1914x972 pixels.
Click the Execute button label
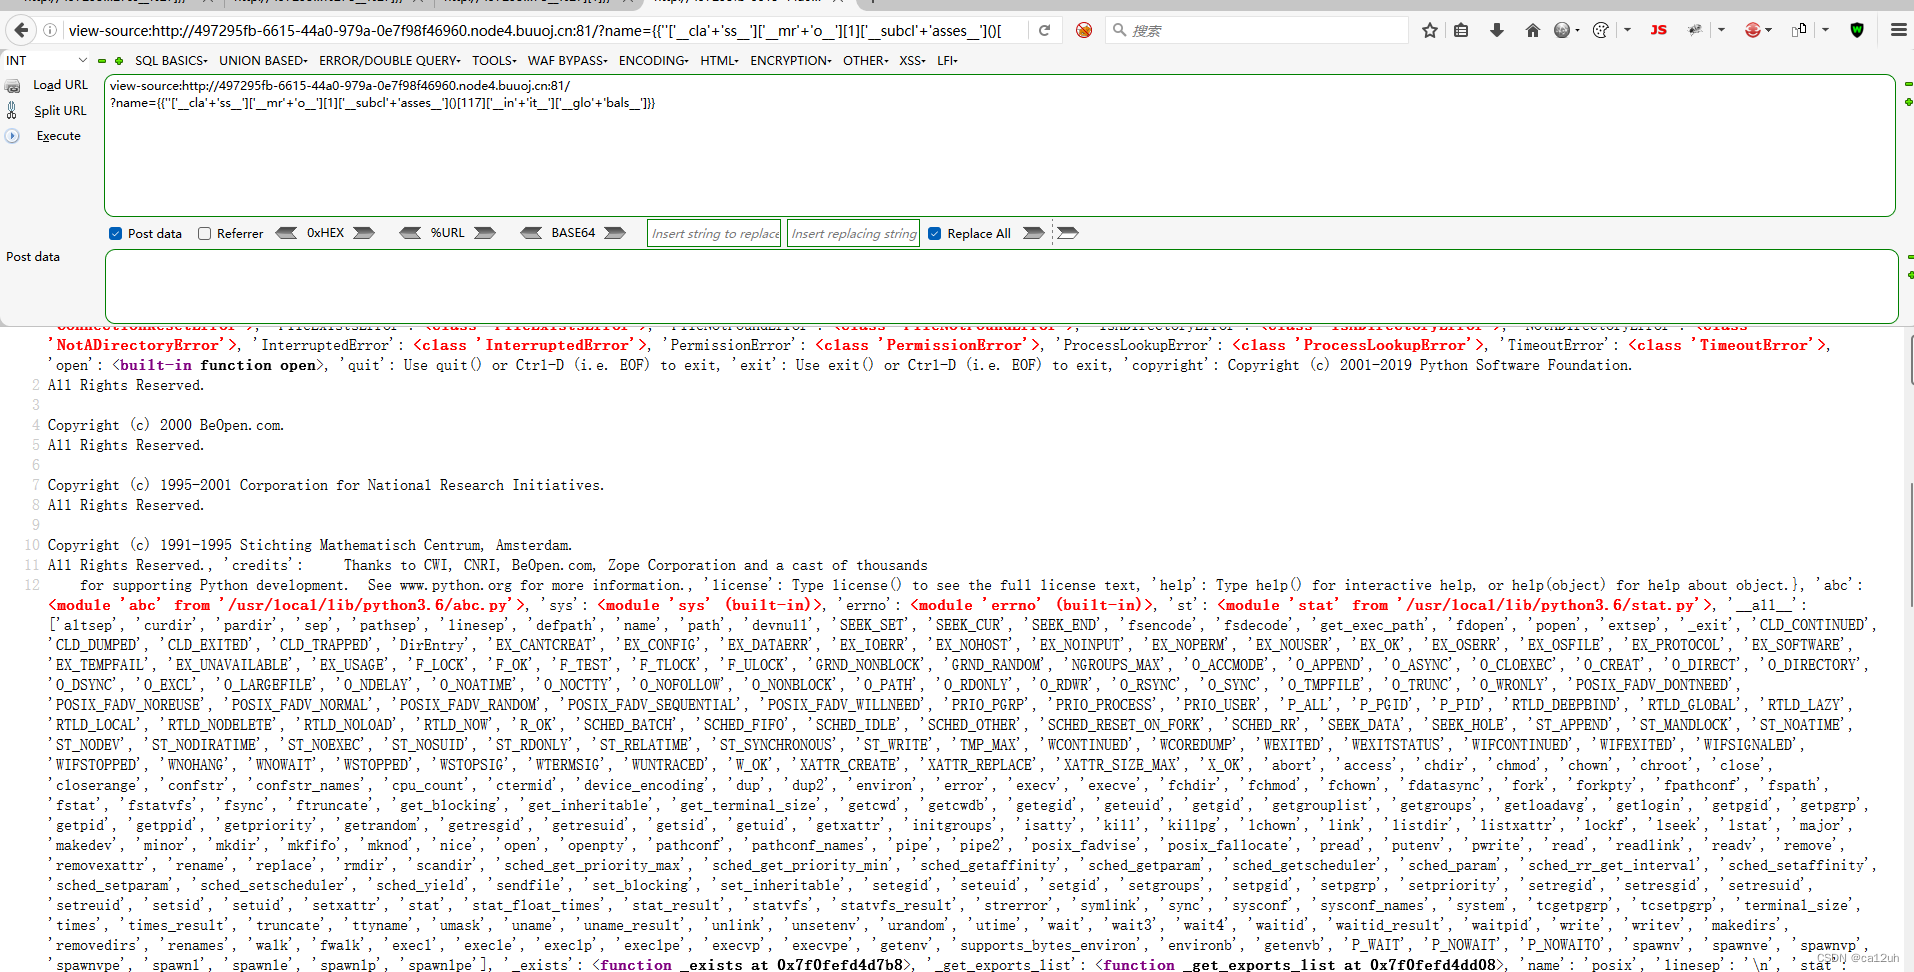tap(58, 136)
